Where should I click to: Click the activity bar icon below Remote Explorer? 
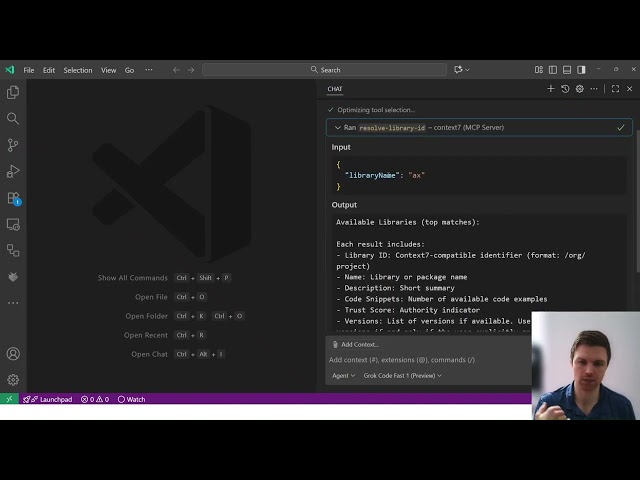pos(13,251)
